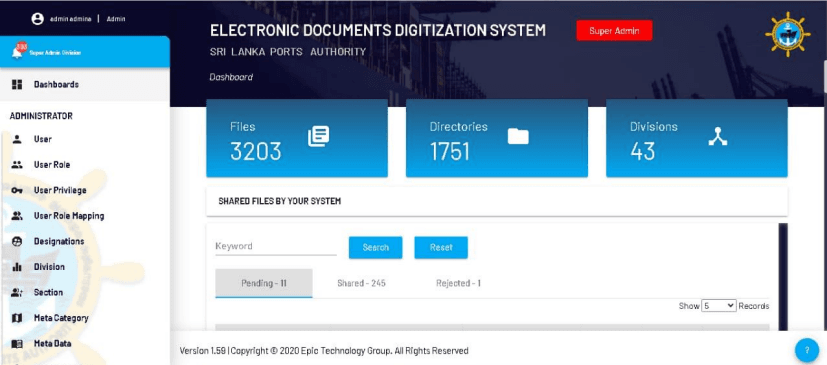Viewport: 827px width, 365px height.
Task: Click the user avatar icon beside admin admine
Action: click(37, 18)
